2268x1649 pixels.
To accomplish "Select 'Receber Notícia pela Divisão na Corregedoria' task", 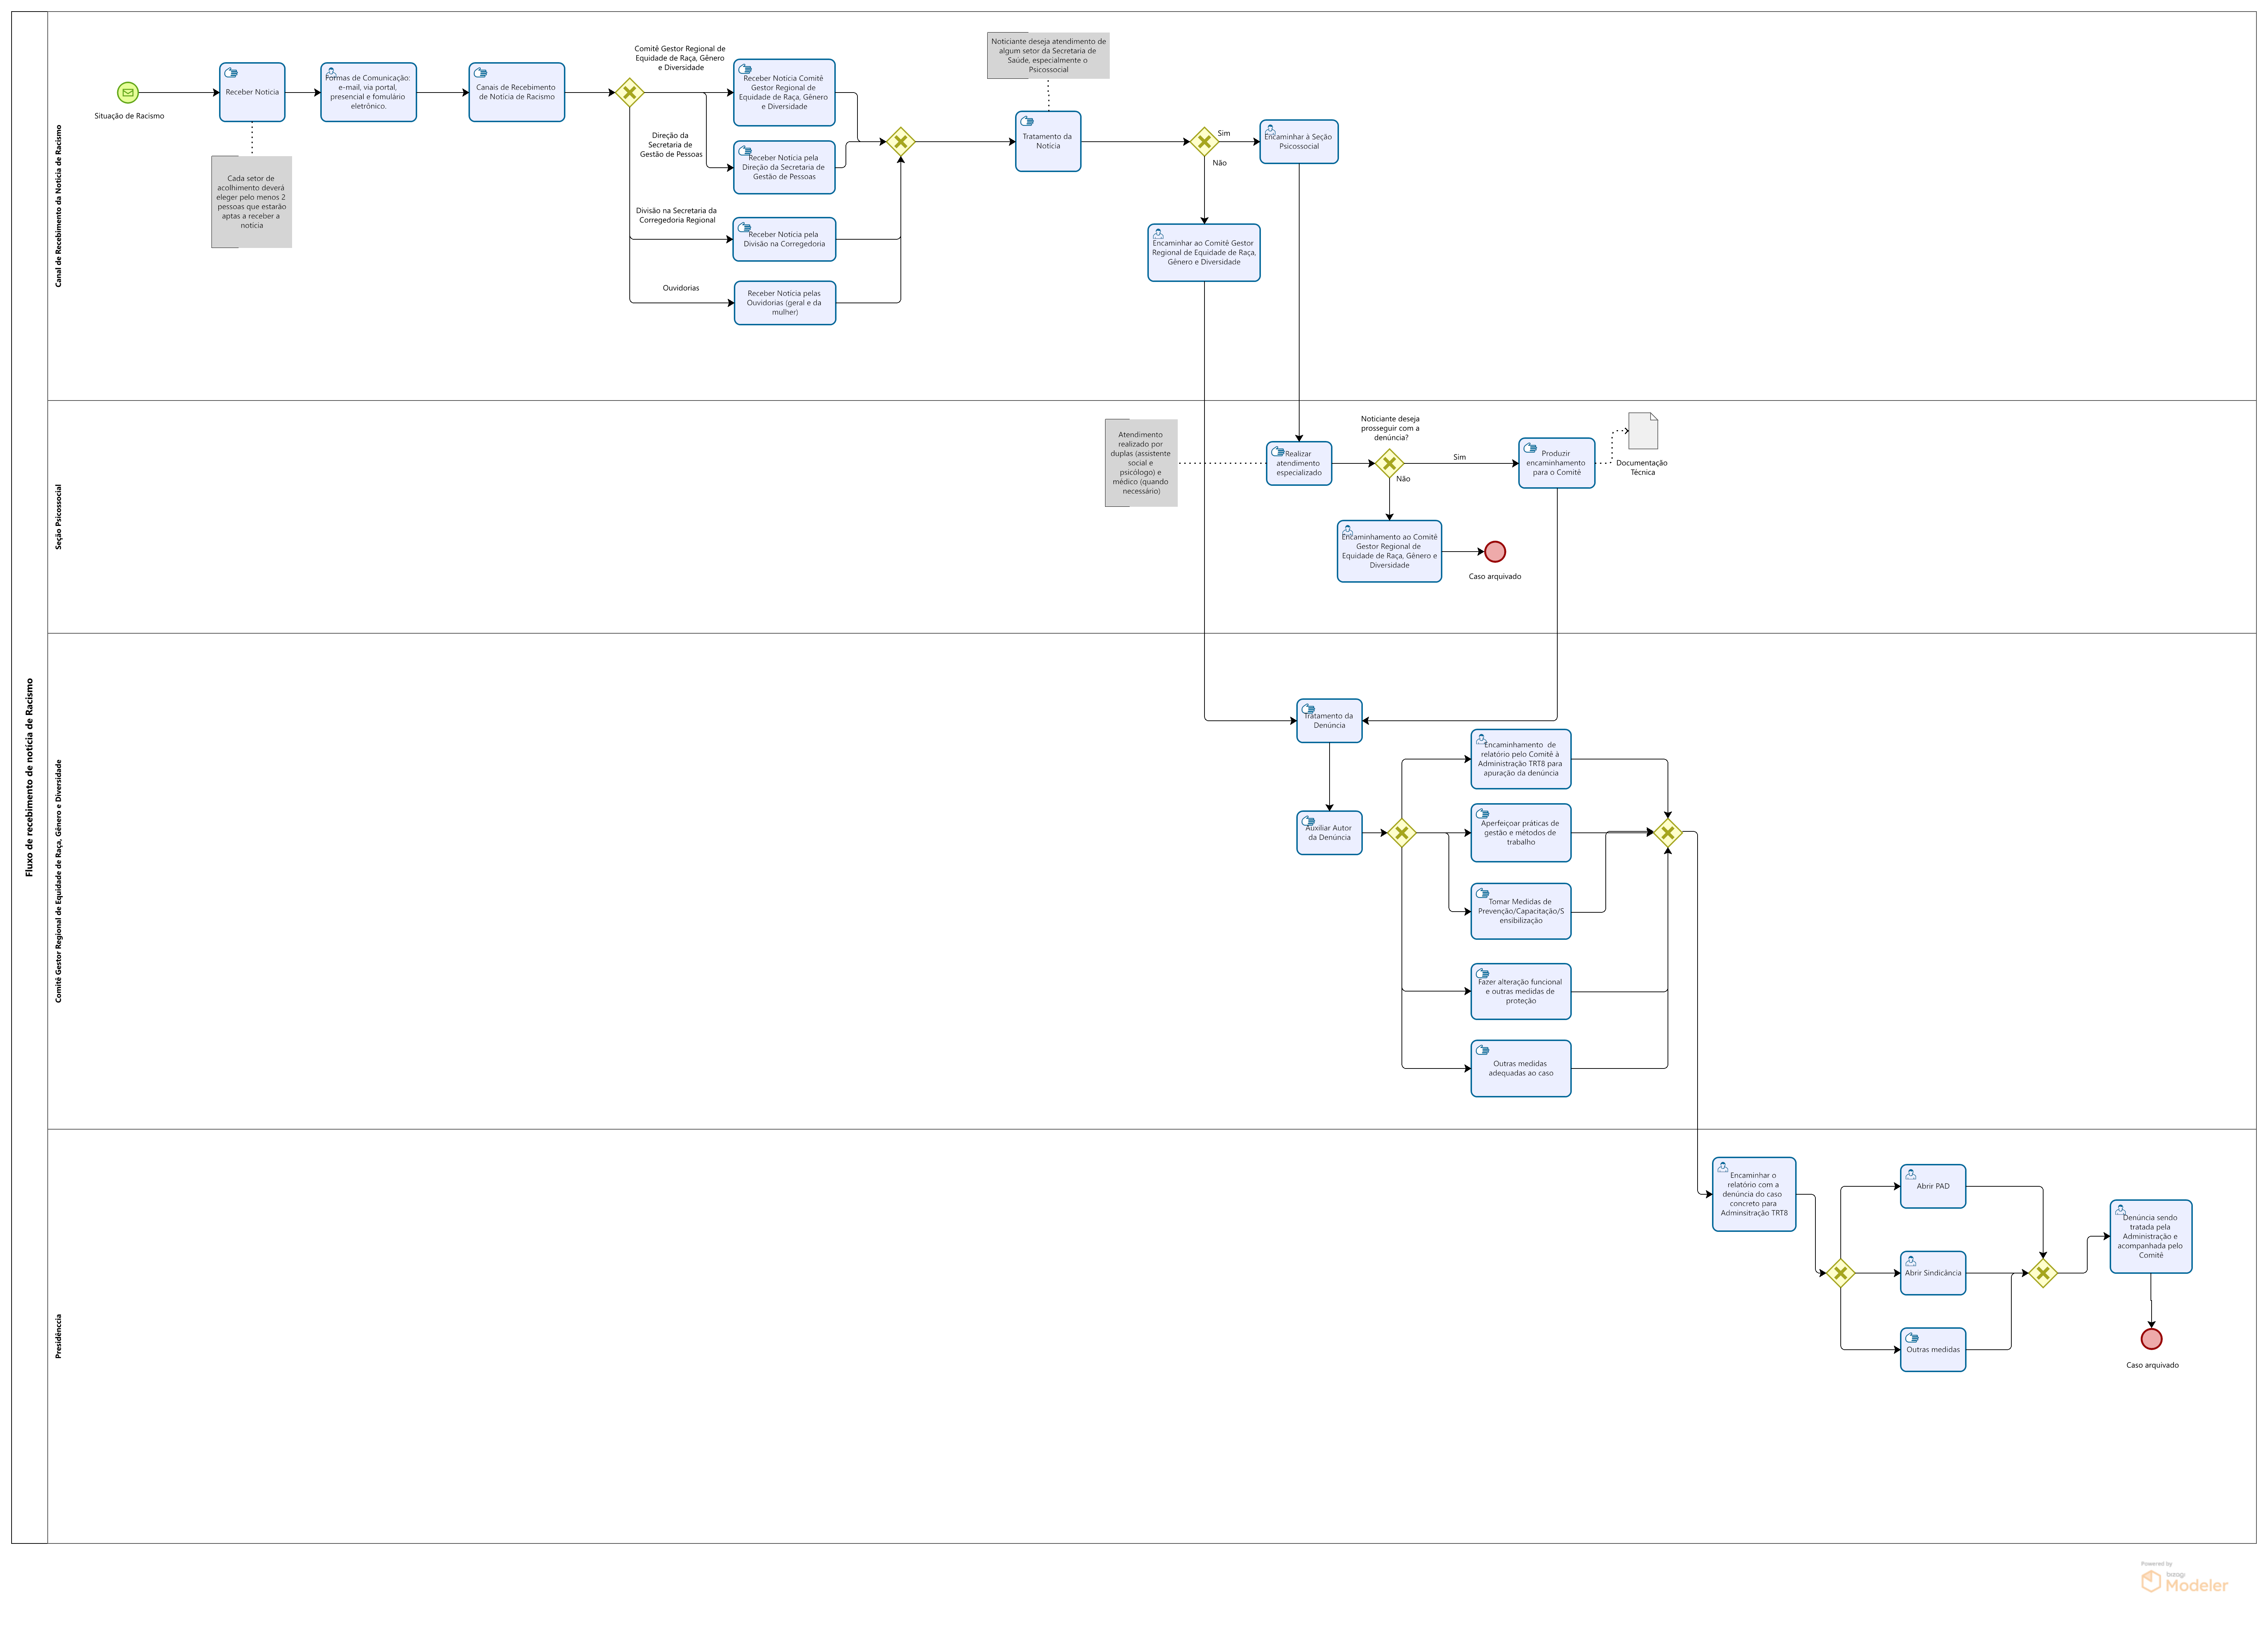I will (784, 239).
